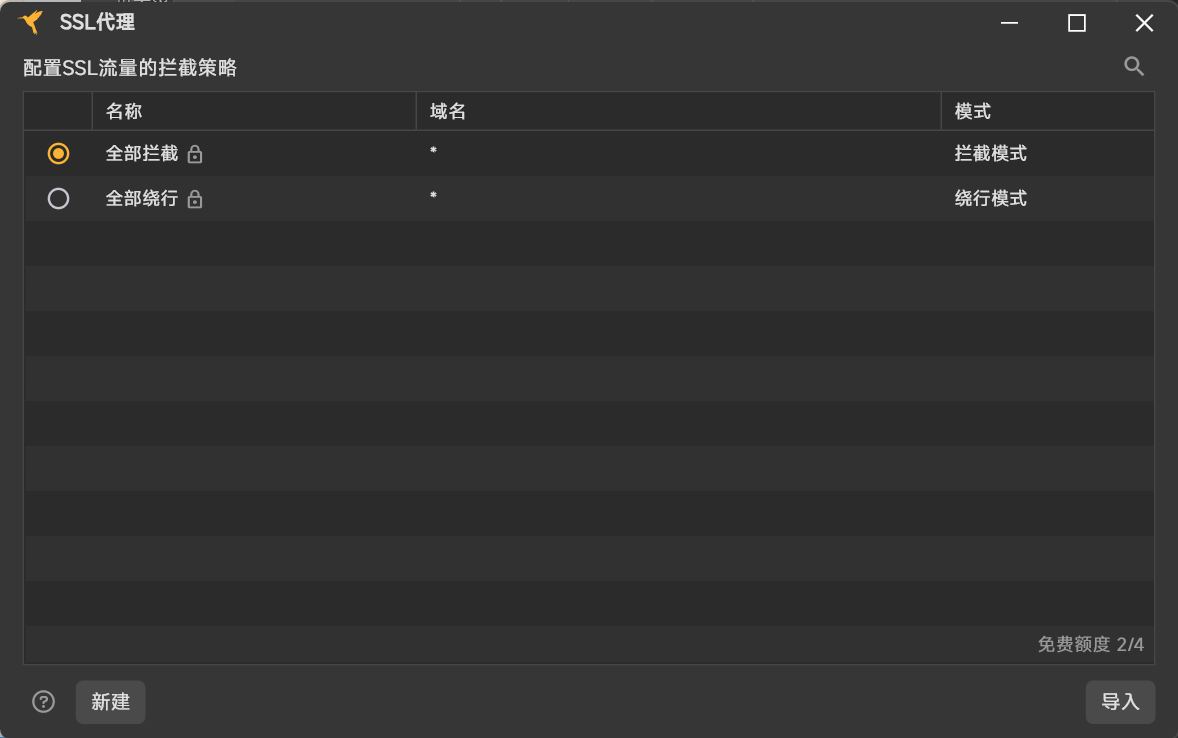Open help via the question mark icon

[x=44, y=702]
